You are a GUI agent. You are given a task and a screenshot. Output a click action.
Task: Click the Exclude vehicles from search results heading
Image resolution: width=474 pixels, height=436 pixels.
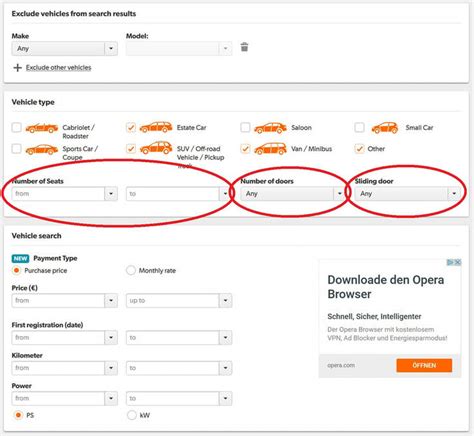[x=74, y=14]
